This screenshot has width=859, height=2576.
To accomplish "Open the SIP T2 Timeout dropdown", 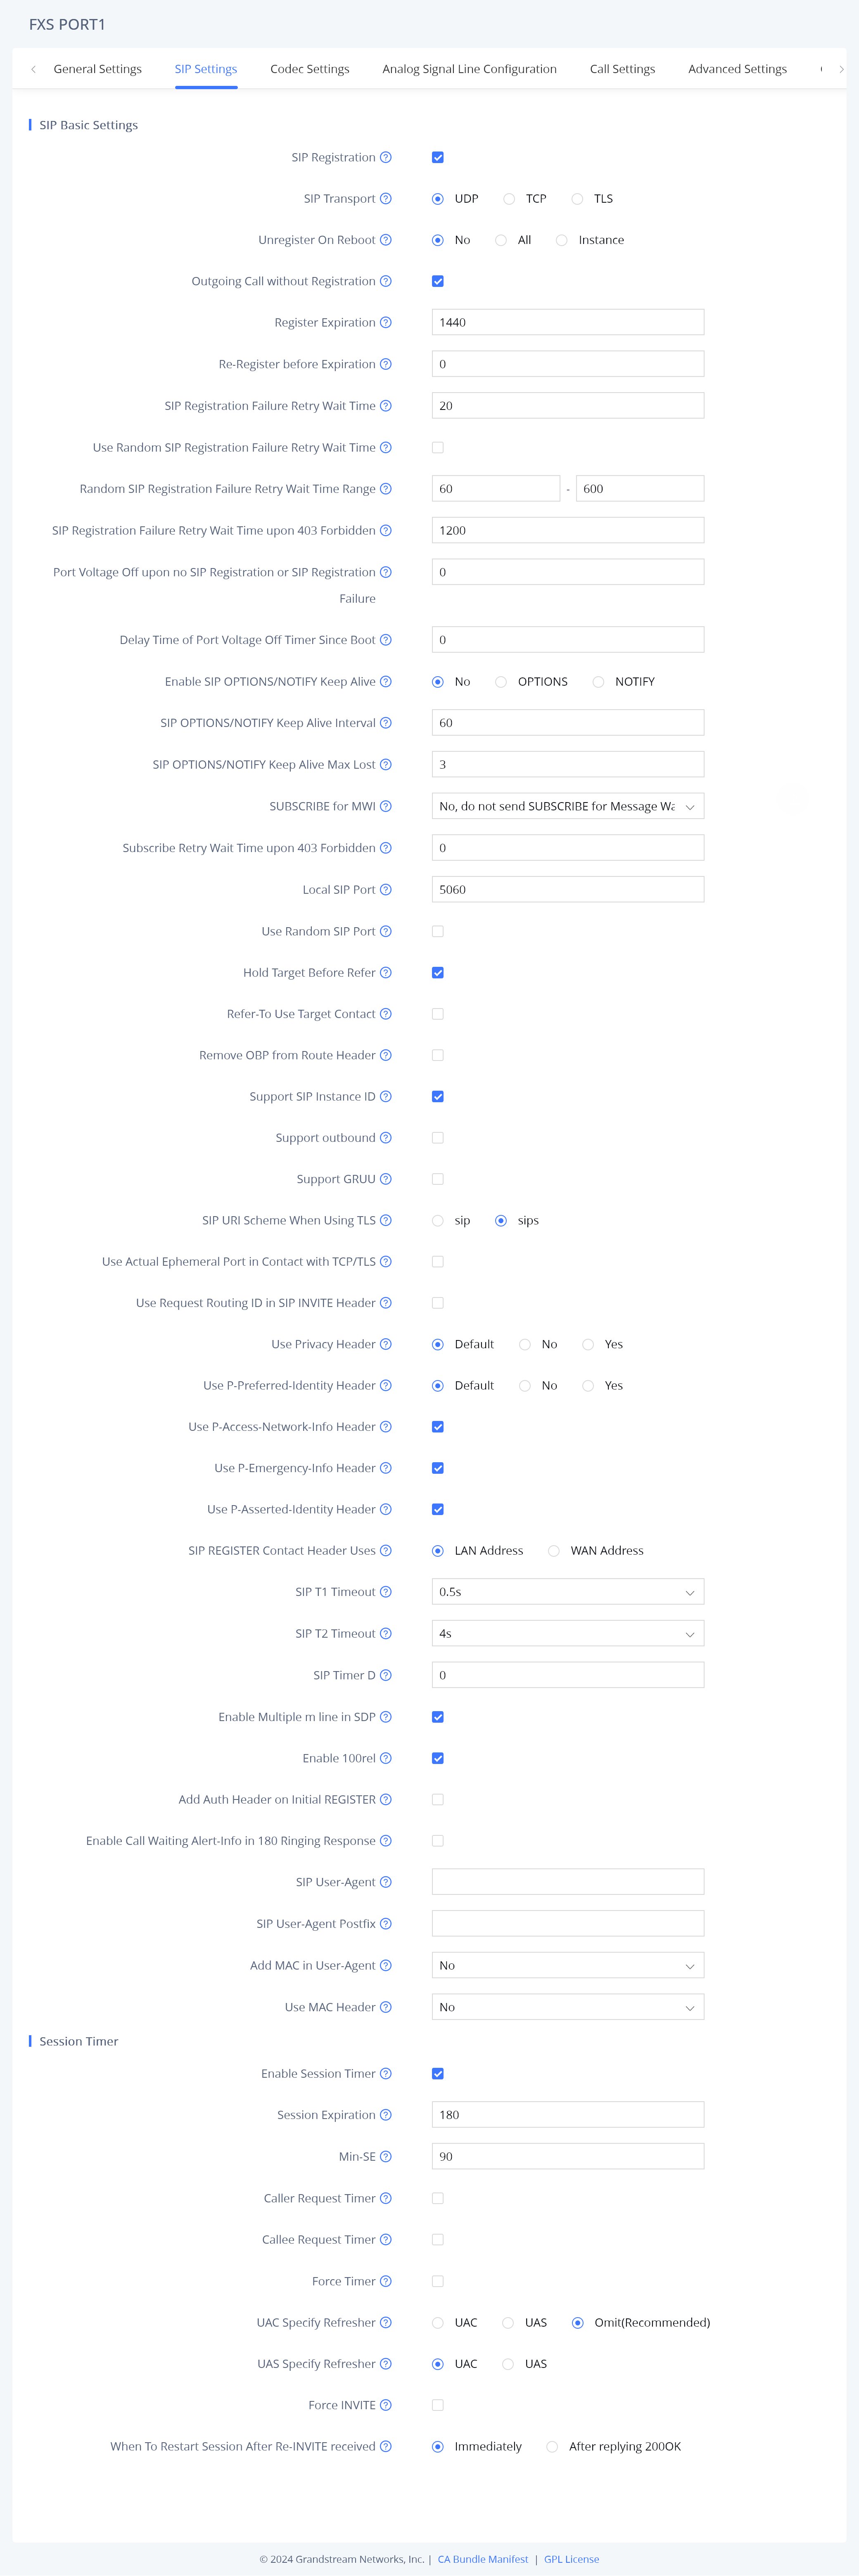I will (x=567, y=1634).
